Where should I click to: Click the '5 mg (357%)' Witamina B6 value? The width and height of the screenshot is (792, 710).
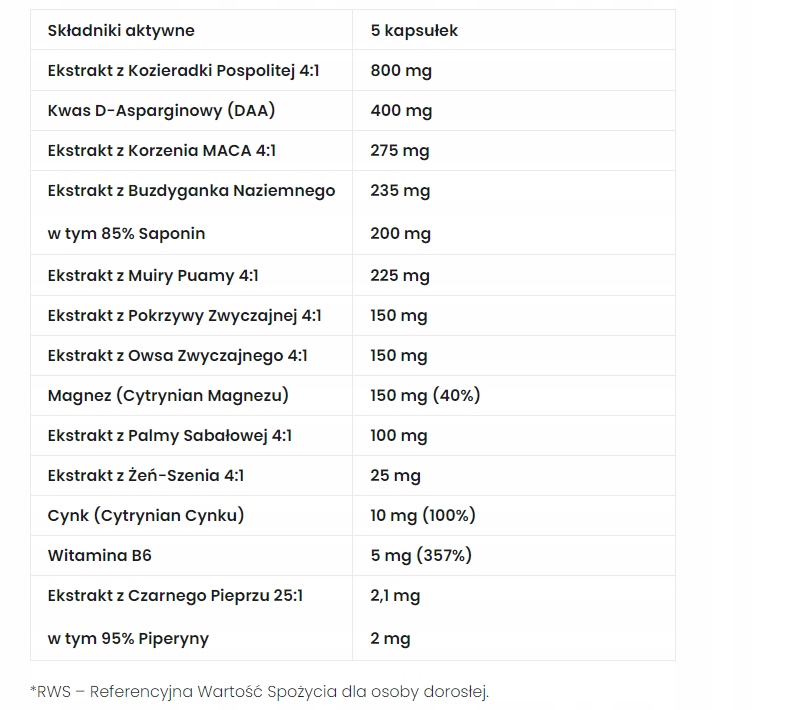pyautogui.click(x=421, y=555)
